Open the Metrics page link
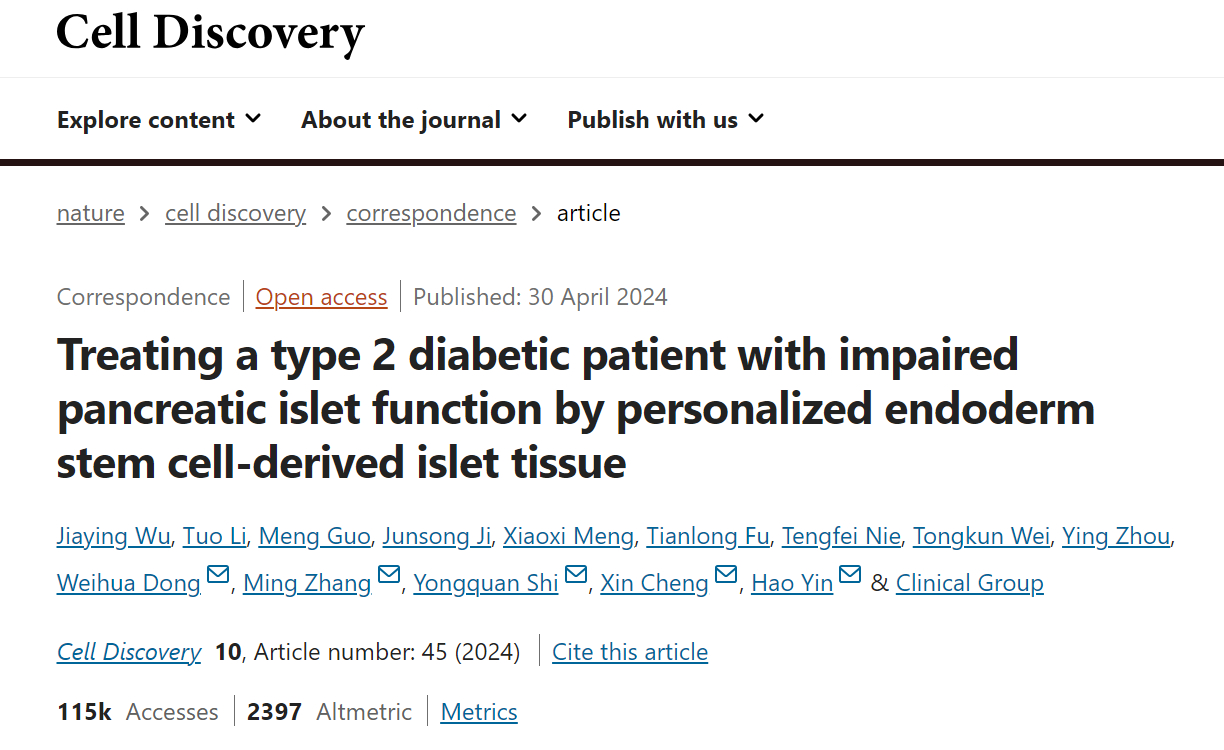Viewport: 1224px width, 750px height. (x=479, y=712)
